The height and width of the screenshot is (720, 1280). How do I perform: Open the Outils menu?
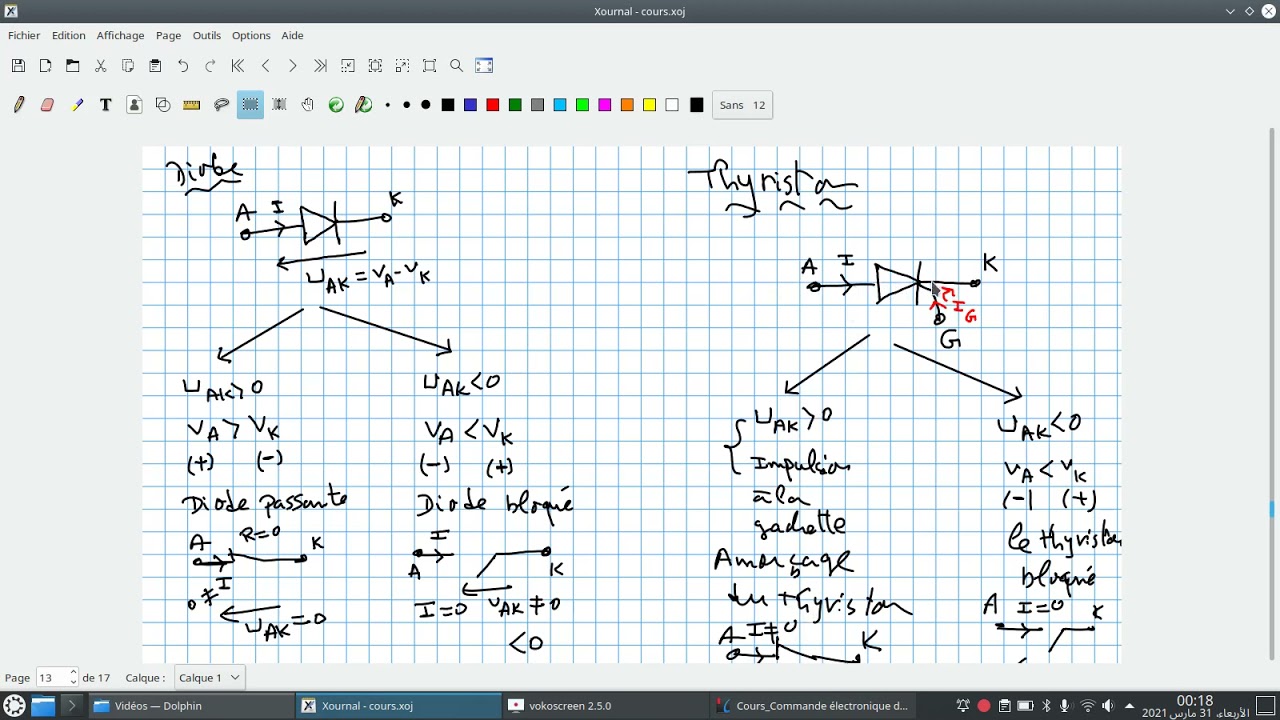tap(207, 35)
